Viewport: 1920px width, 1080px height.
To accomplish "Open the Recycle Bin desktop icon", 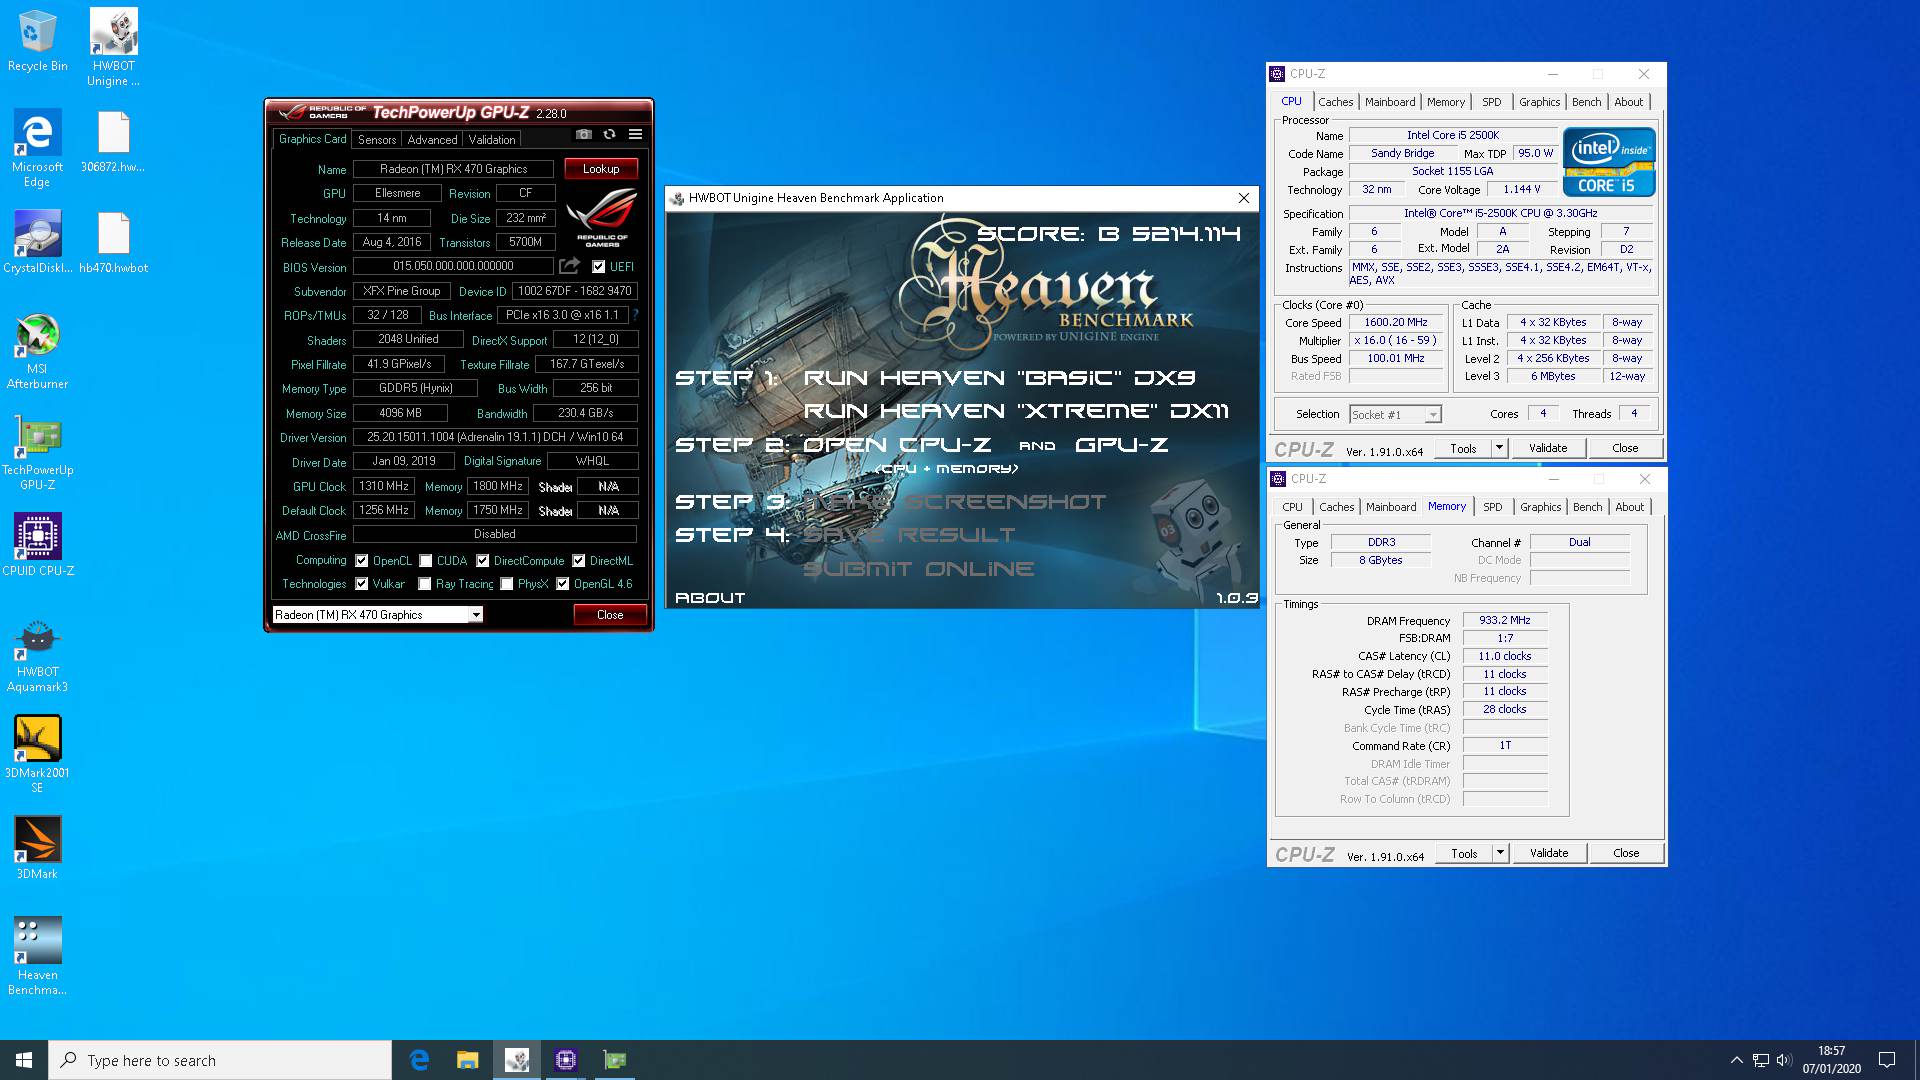I will point(37,42).
